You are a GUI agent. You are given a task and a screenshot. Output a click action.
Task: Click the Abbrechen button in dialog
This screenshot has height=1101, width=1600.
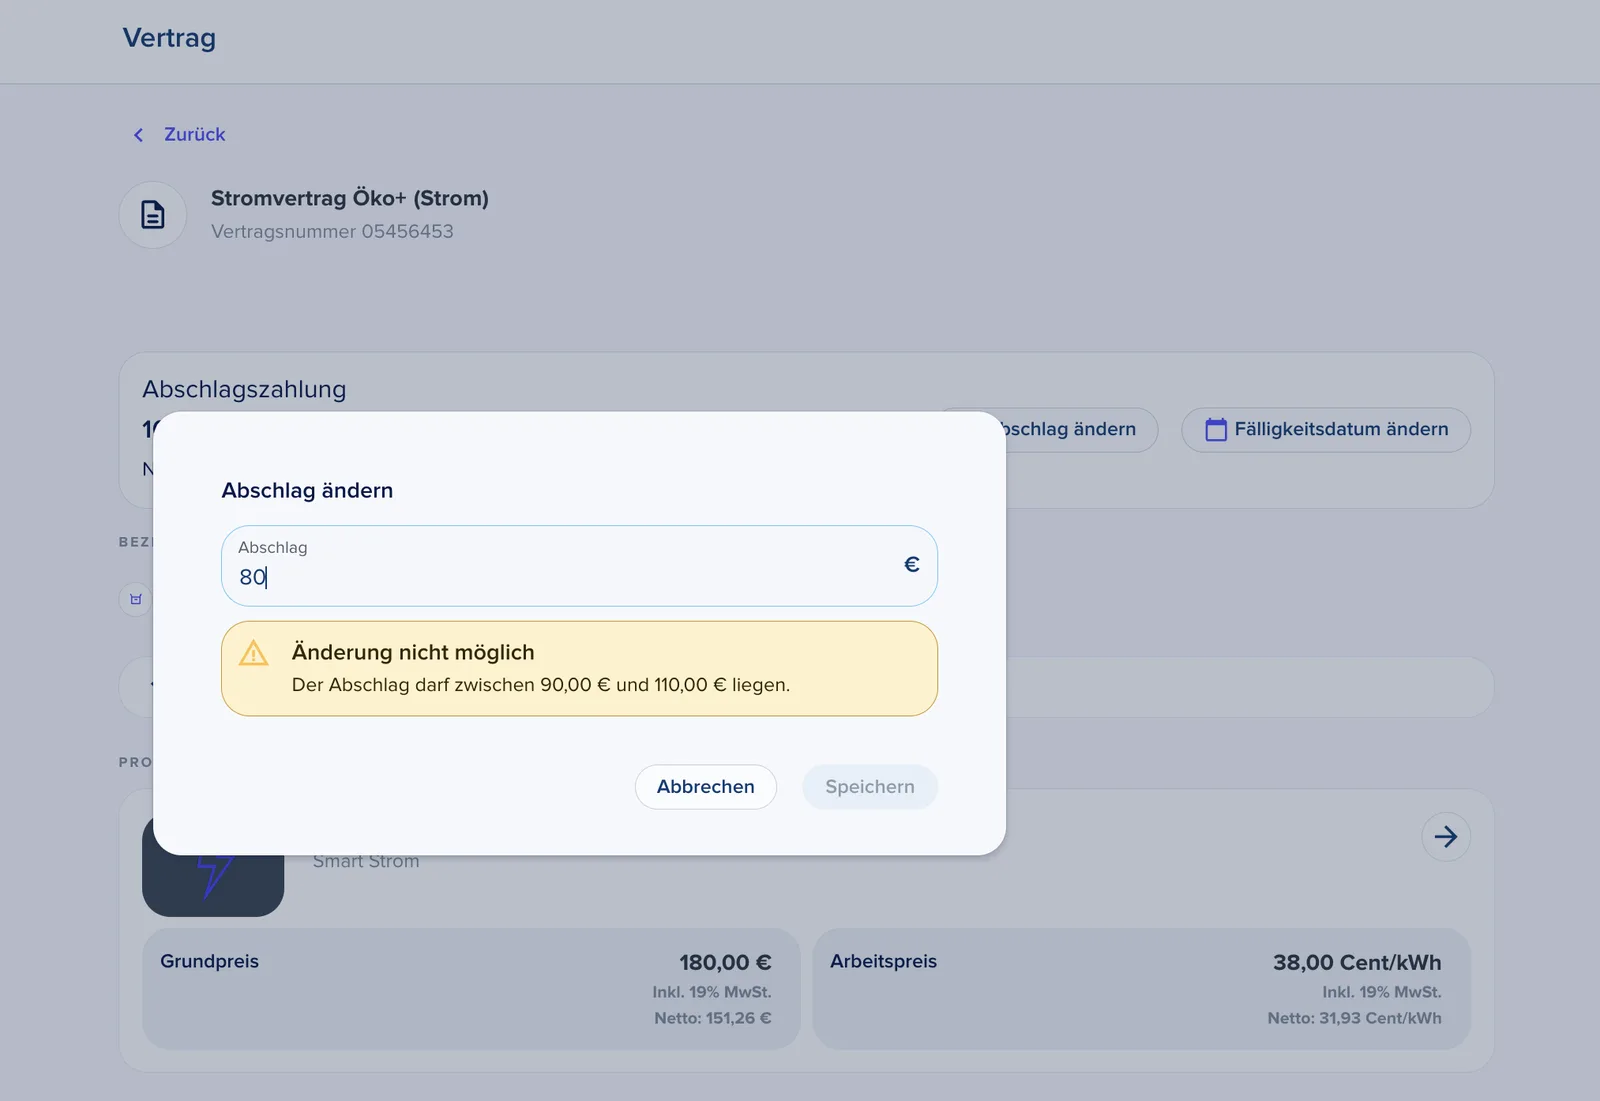pos(706,787)
